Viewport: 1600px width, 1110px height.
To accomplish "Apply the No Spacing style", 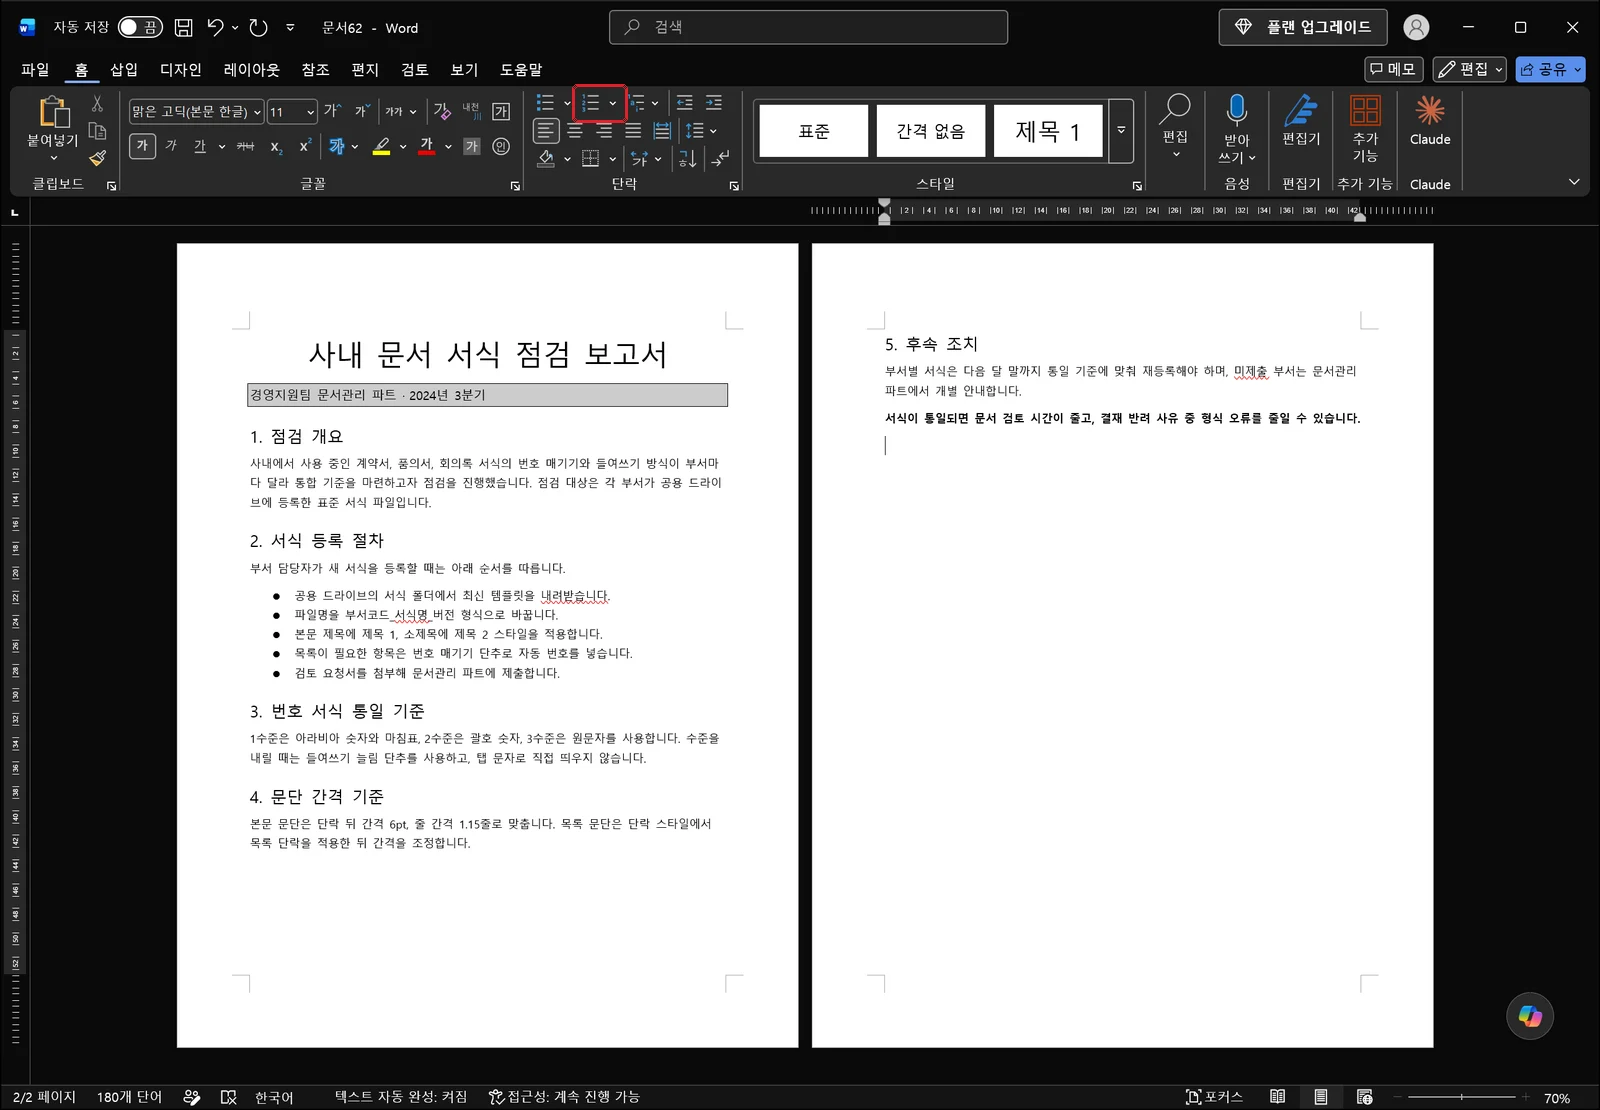I will [x=931, y=131].
